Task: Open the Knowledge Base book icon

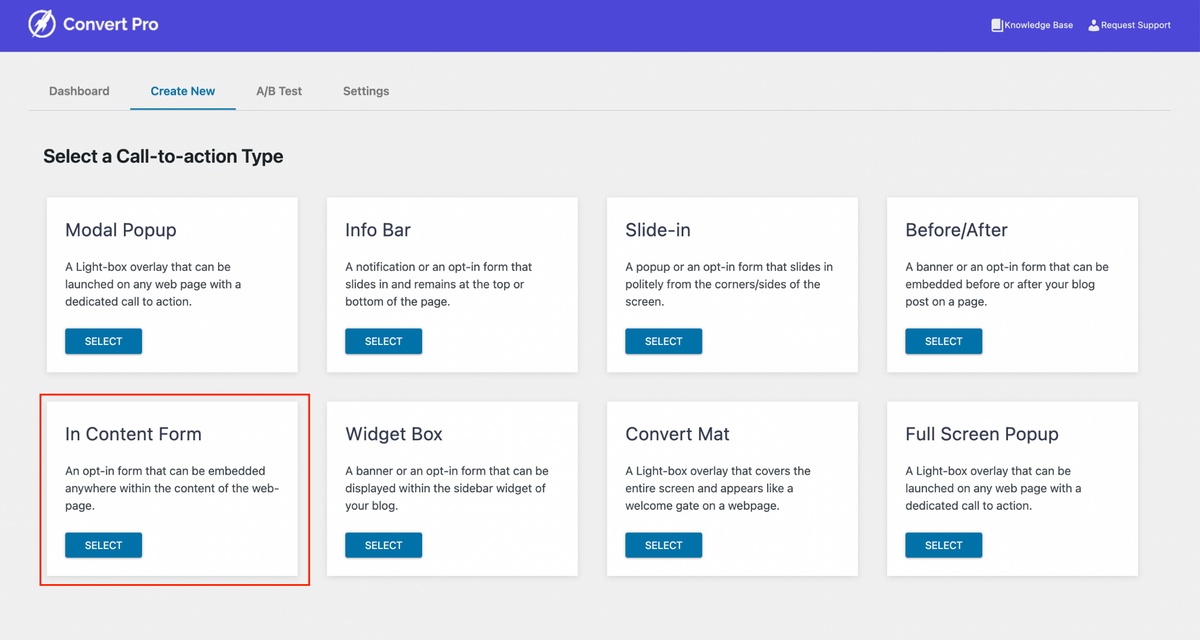Action: click(x=995, y=25)
